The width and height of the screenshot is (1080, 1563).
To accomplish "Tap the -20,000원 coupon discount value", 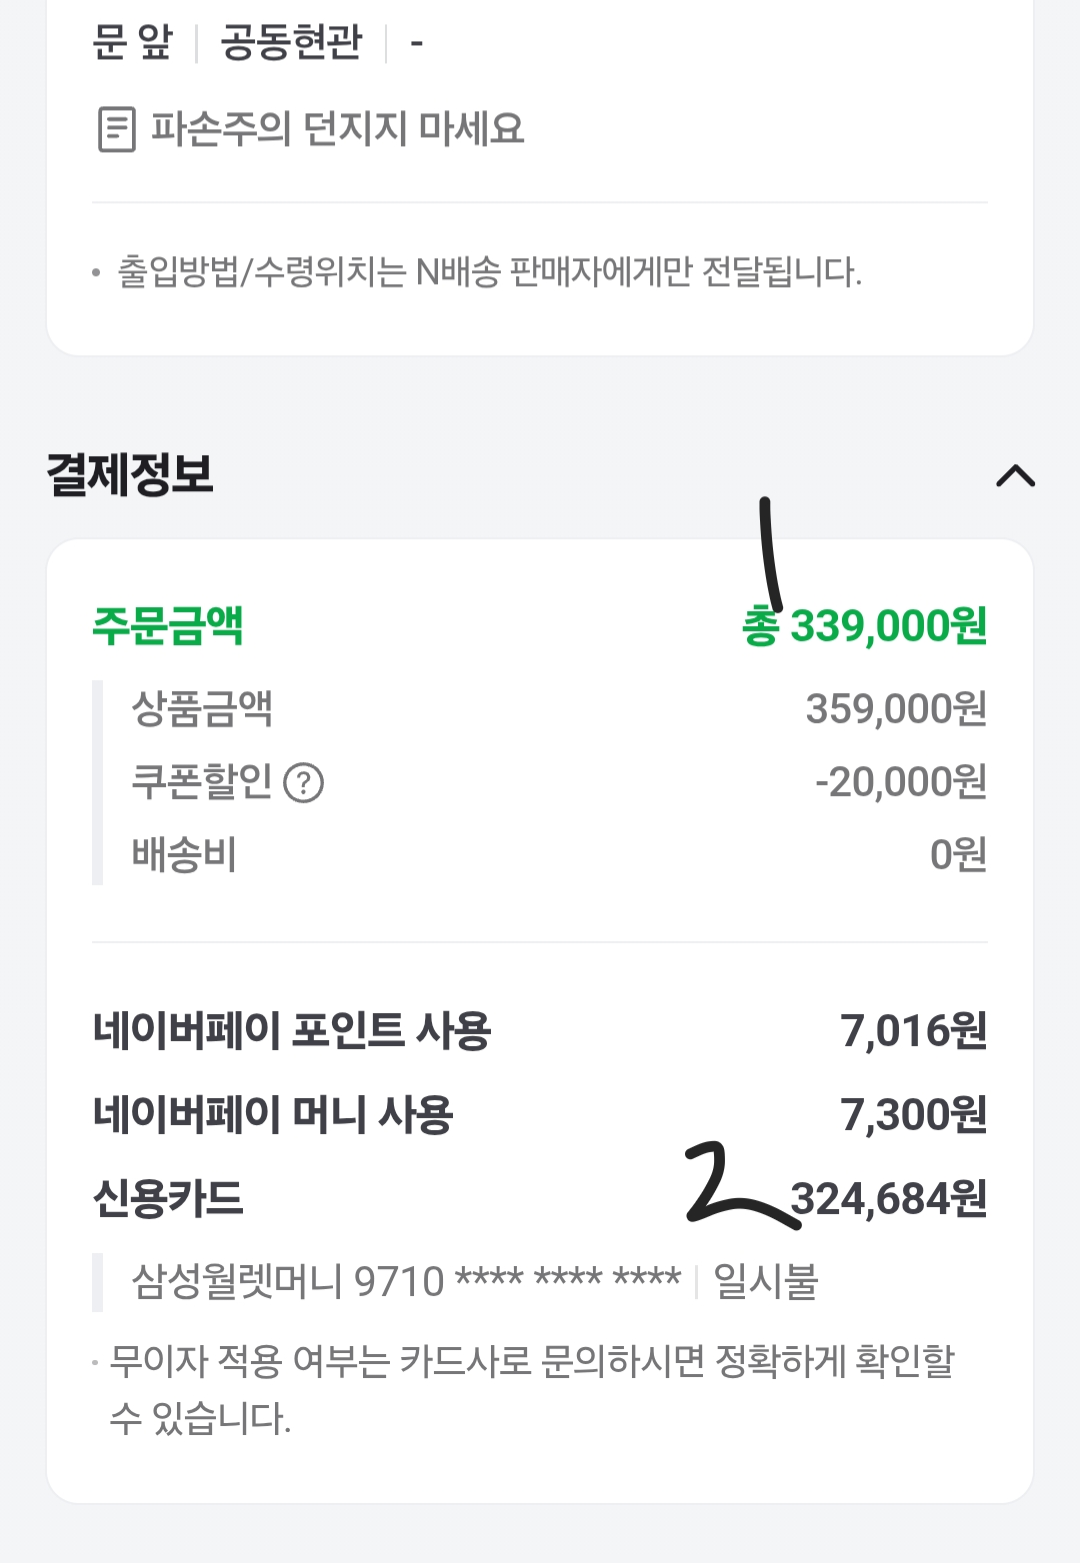I will tap(901, 782).
